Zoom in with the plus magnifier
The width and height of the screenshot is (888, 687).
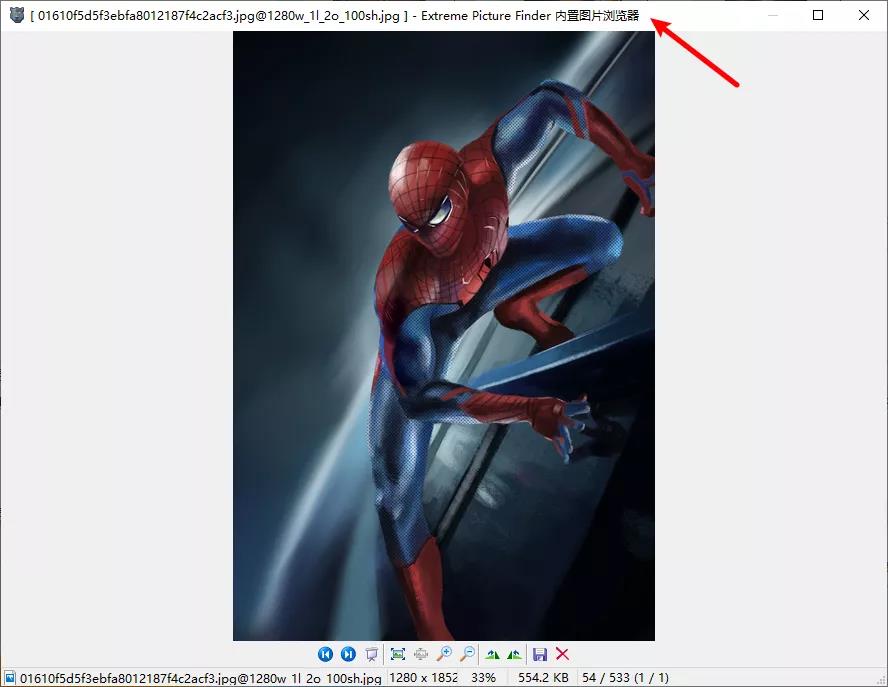(445, 654)
